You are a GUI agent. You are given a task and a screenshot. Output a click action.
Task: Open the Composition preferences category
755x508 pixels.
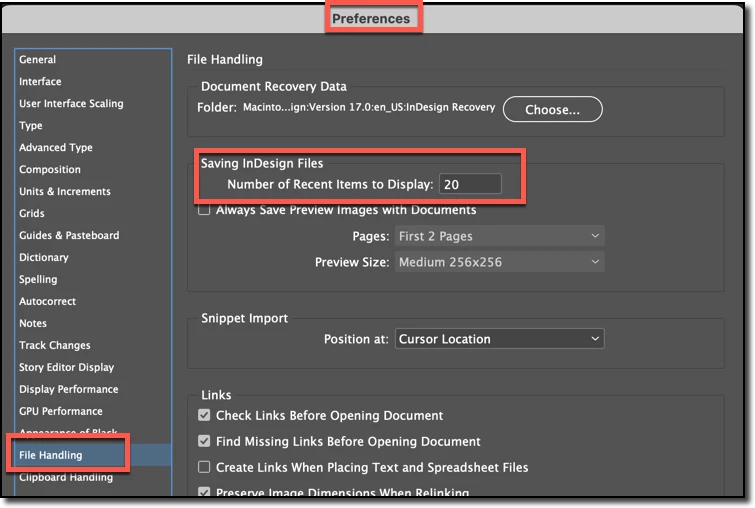tap(50, 169)
